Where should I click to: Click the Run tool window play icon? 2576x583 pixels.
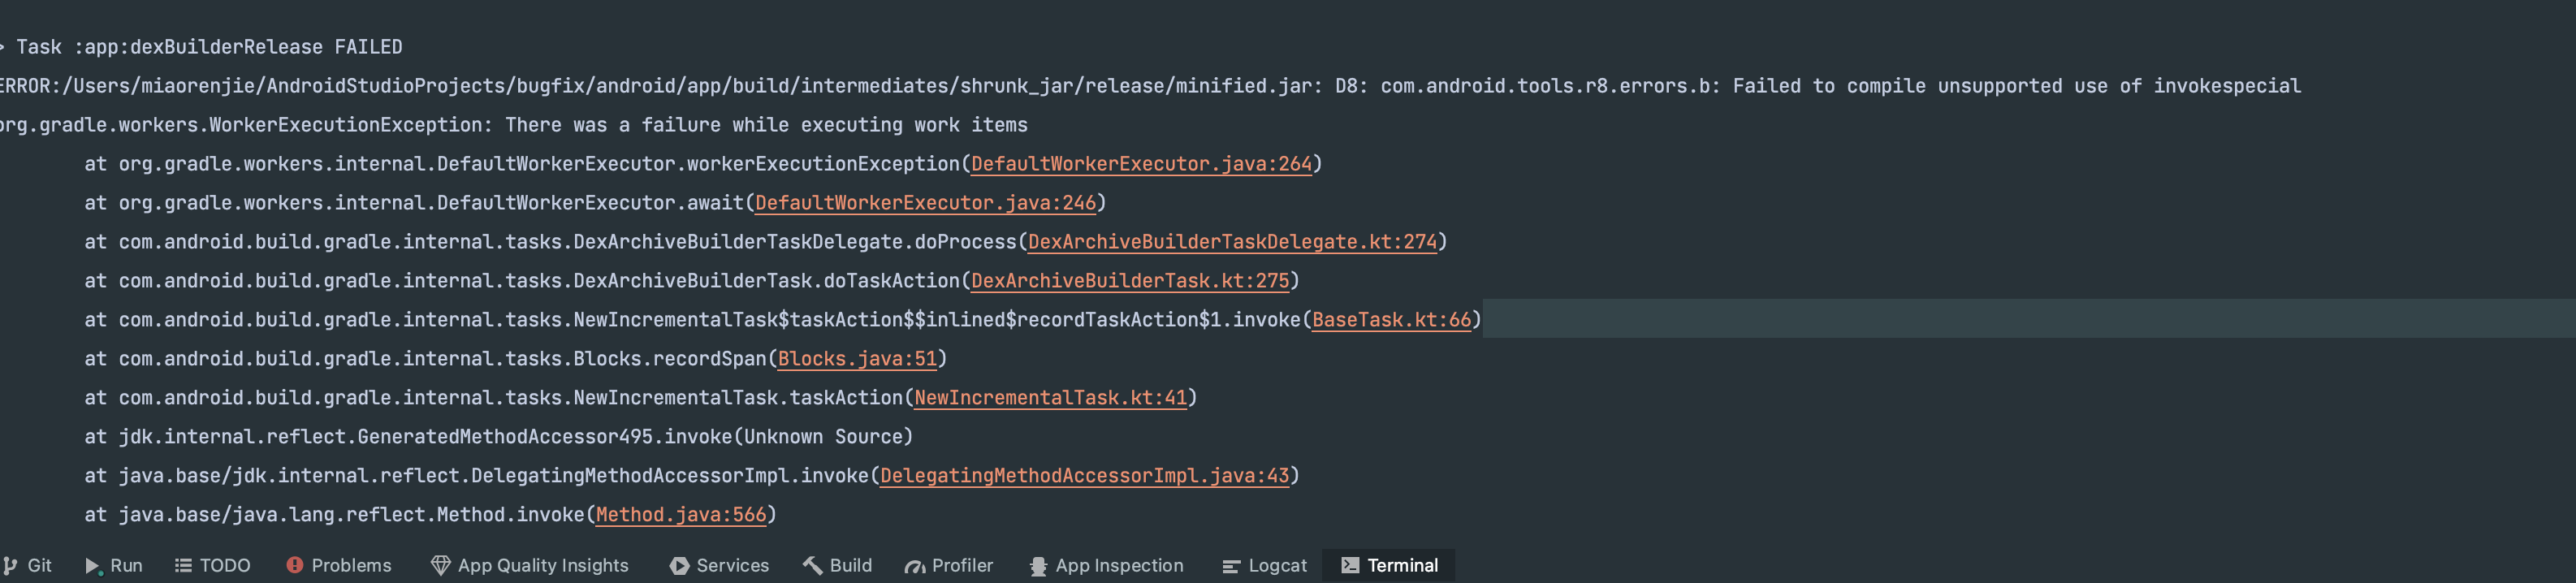pyautogui.click(x=93, y=566)
